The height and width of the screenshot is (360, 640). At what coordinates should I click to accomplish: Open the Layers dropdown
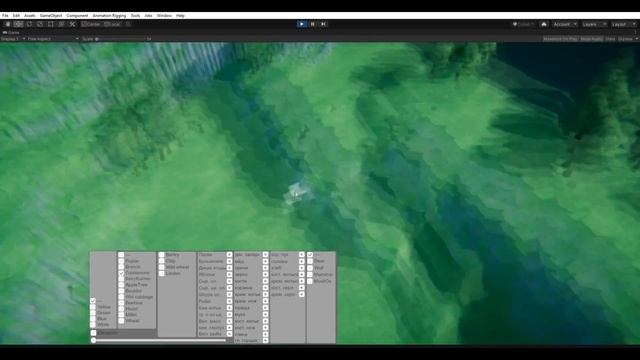(594, 24)
